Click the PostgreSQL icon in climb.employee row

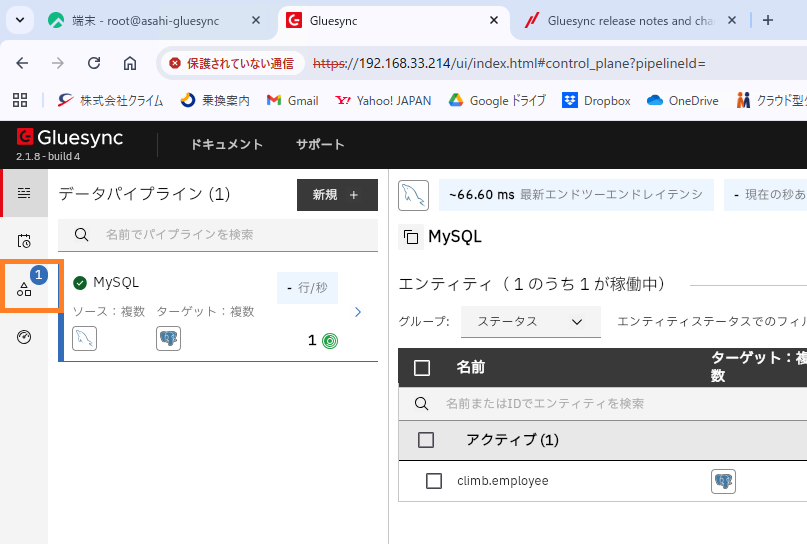[x=723, y=481]
